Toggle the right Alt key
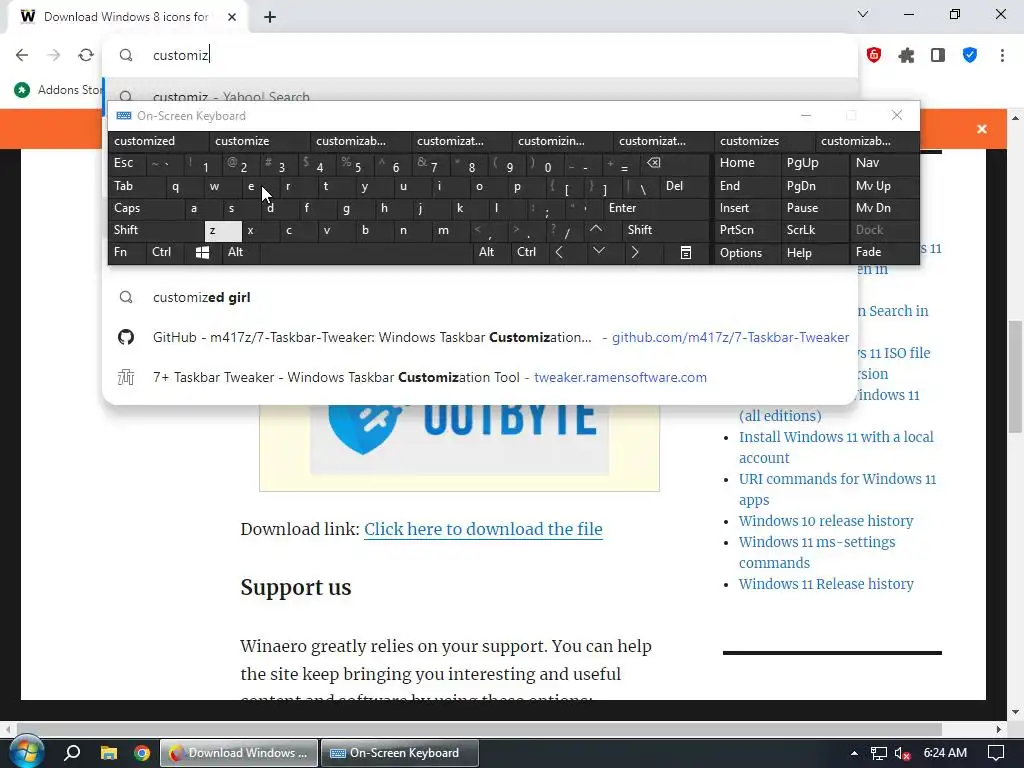 coord(492,252)
